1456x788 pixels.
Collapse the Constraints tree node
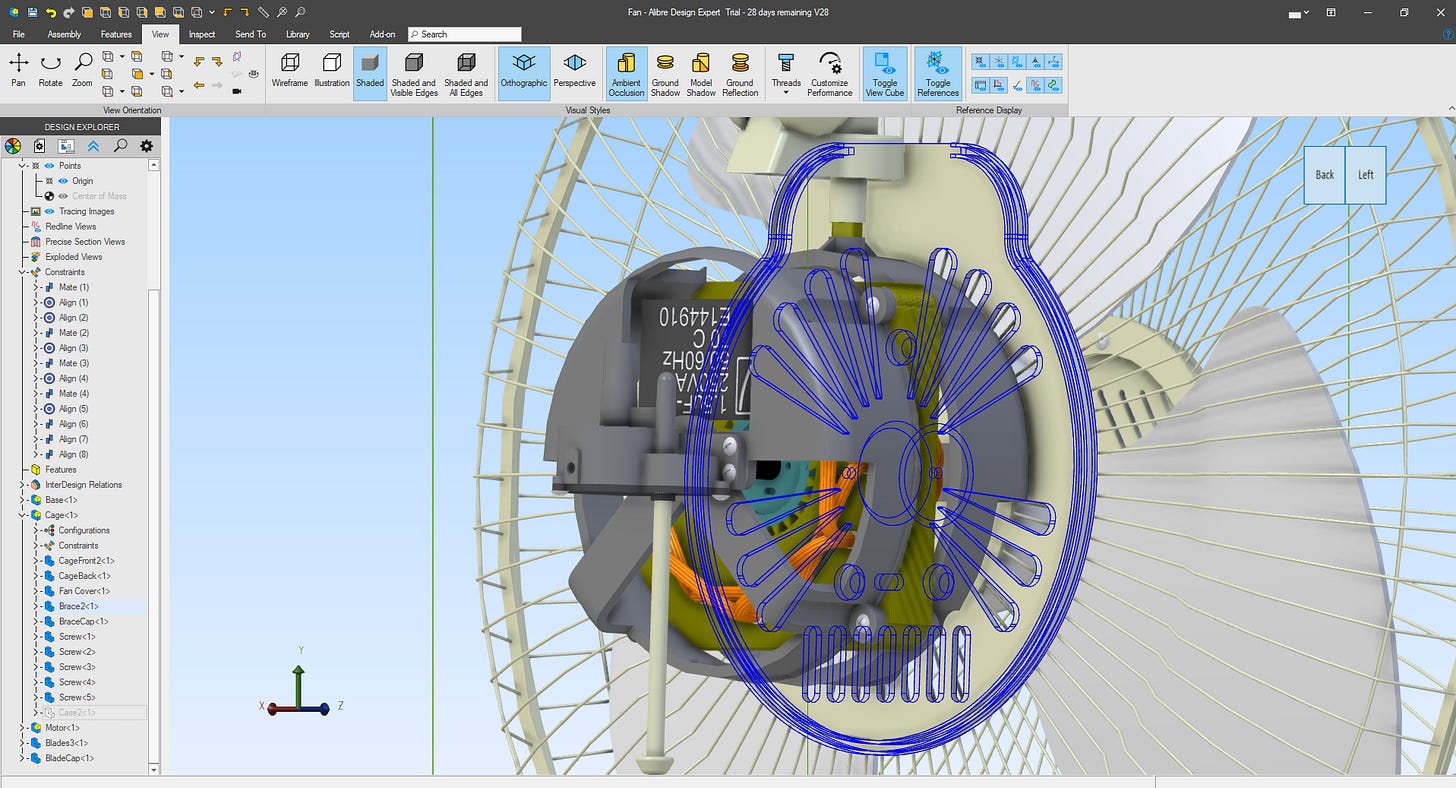23,272
